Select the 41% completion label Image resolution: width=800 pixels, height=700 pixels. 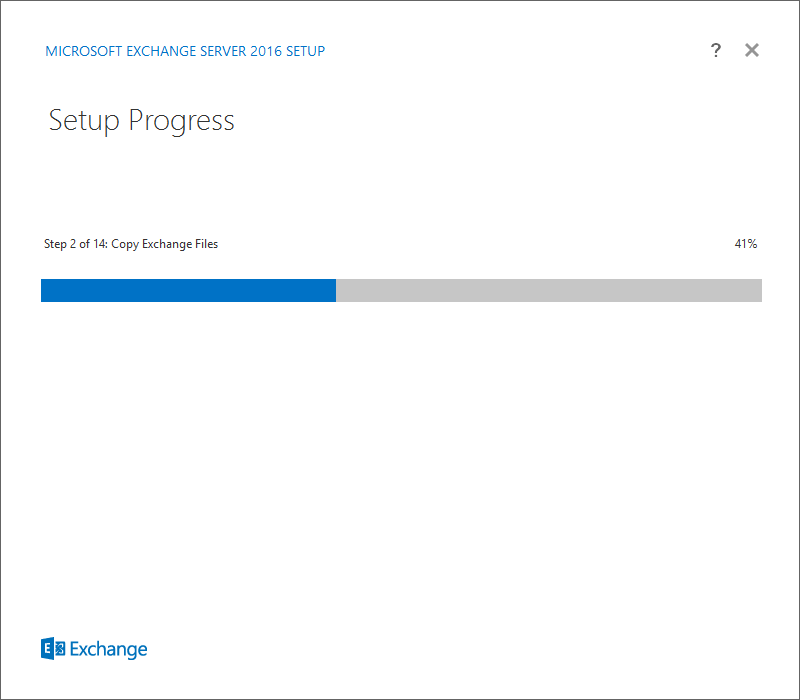click(746, 243)
